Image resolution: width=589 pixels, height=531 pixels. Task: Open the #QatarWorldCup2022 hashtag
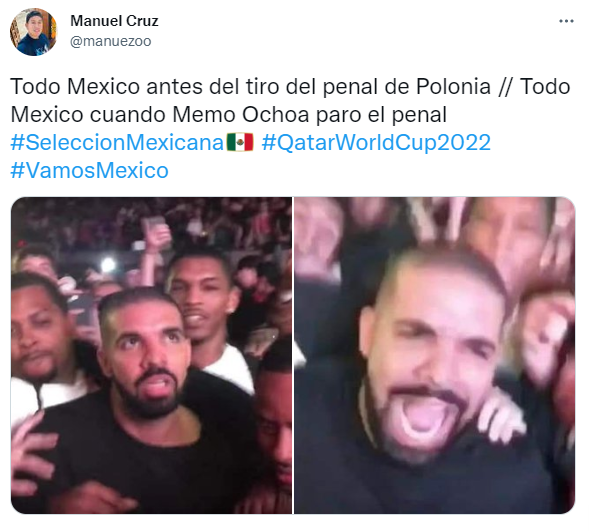(x=376, y=143)
